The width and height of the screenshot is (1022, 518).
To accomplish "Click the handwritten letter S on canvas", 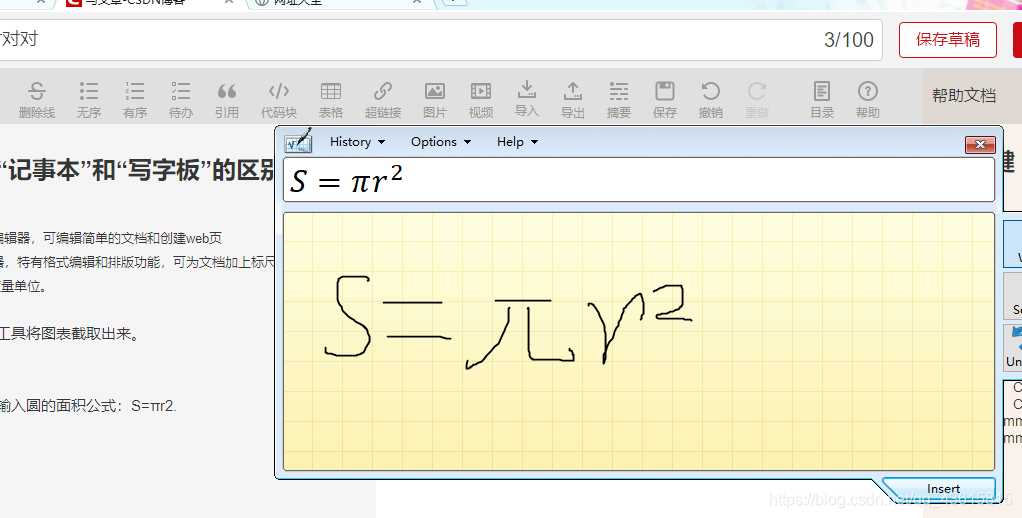I will point(348,317).
